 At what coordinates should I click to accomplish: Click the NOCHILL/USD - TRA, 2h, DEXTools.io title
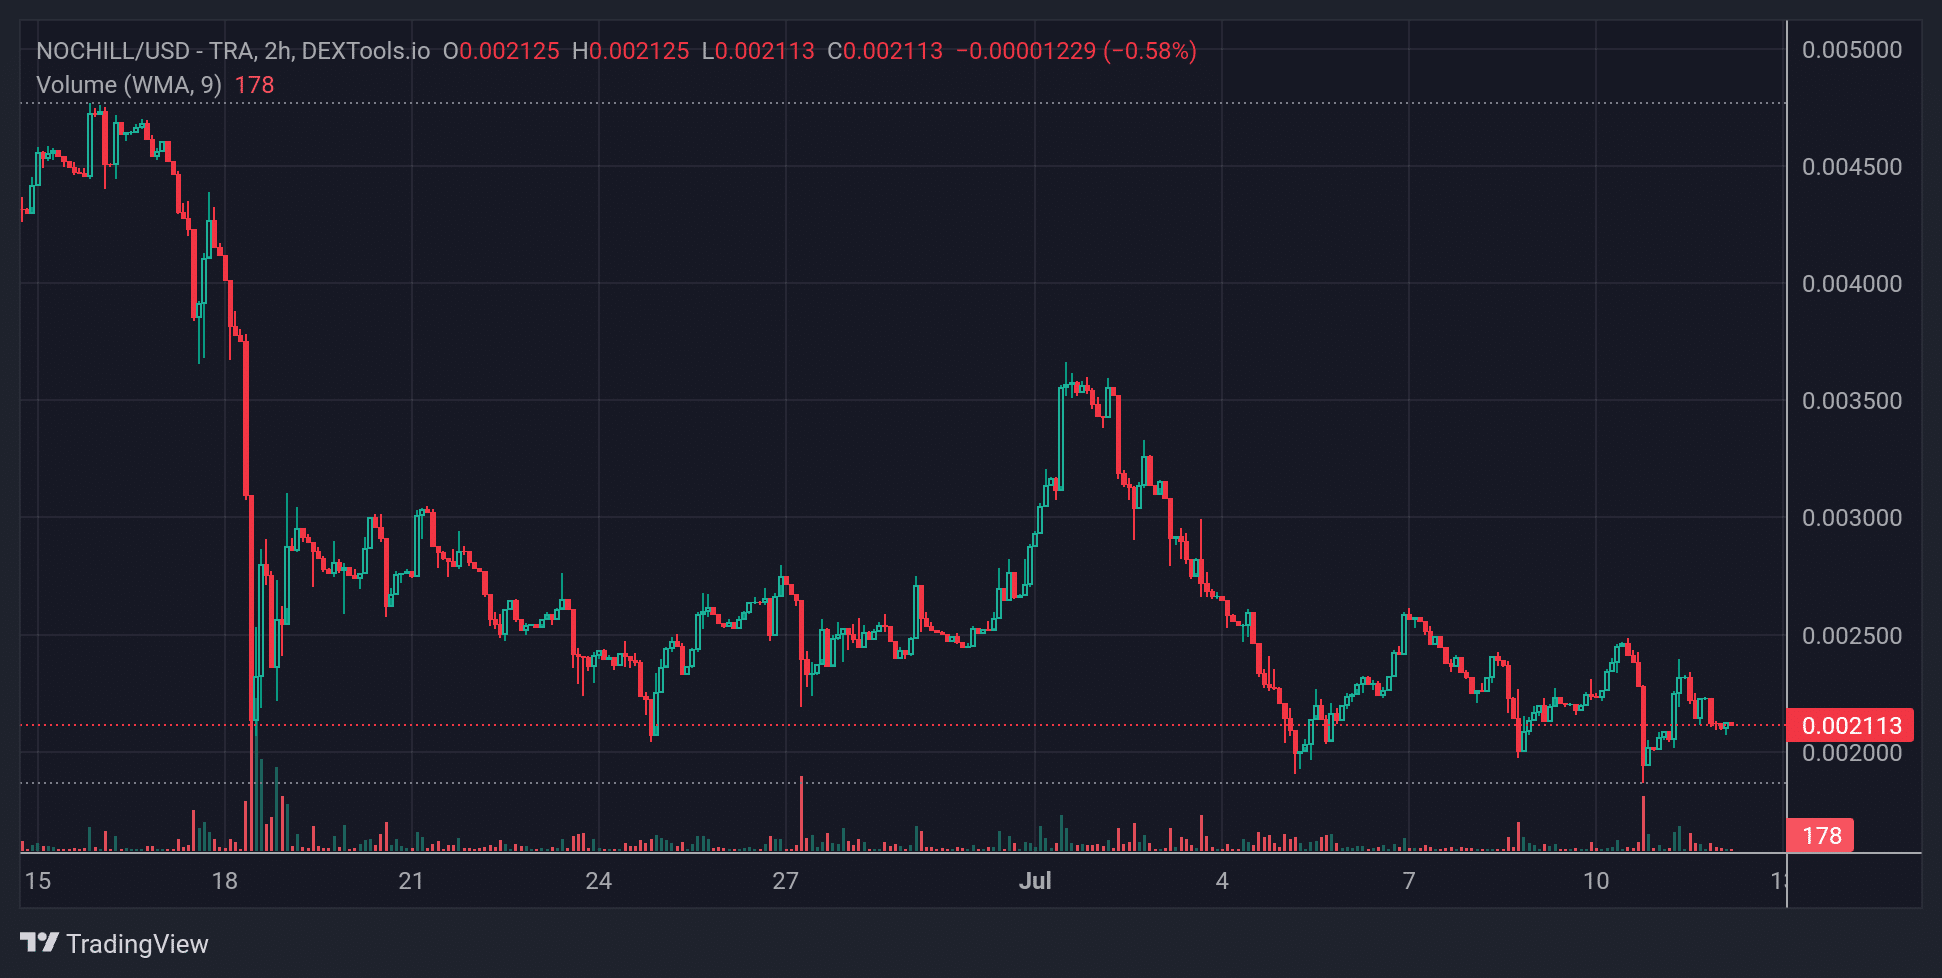click(x=233, y=51)
